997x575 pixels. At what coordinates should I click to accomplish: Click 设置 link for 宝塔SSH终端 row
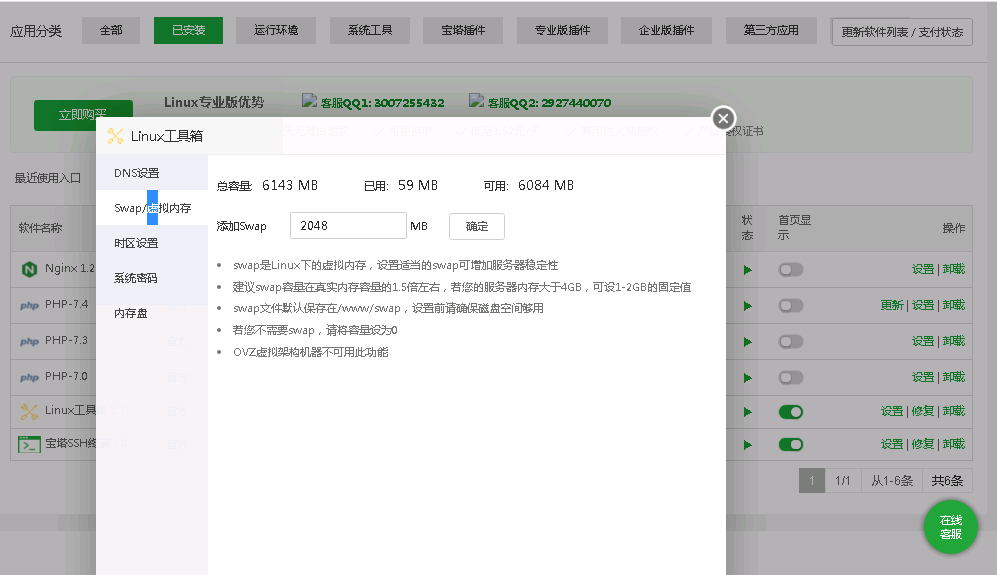point(892,445)
